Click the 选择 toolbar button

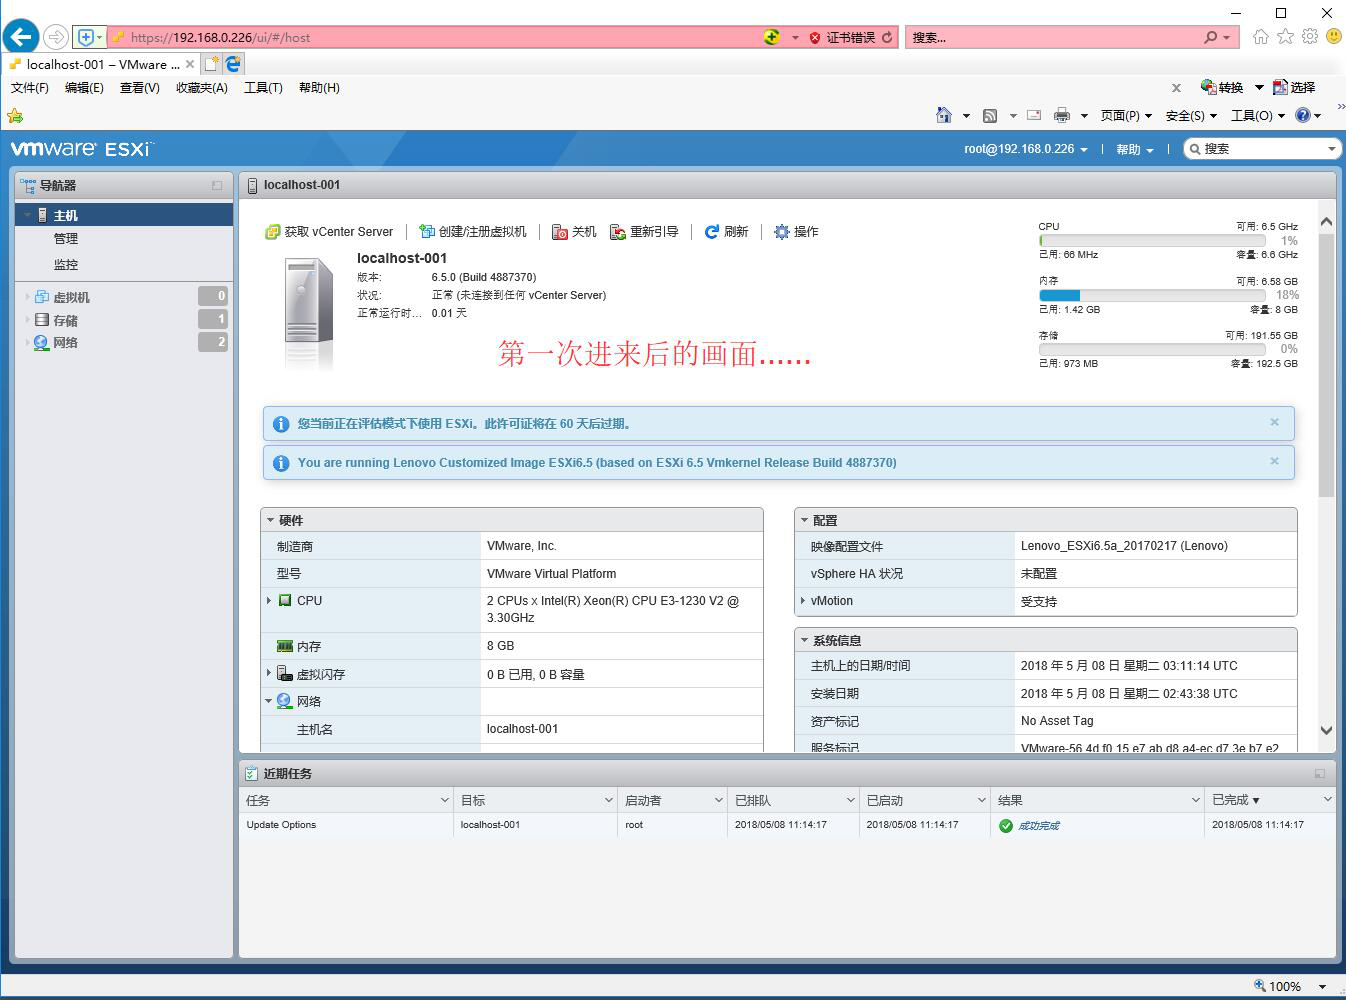pos(1294,88)
